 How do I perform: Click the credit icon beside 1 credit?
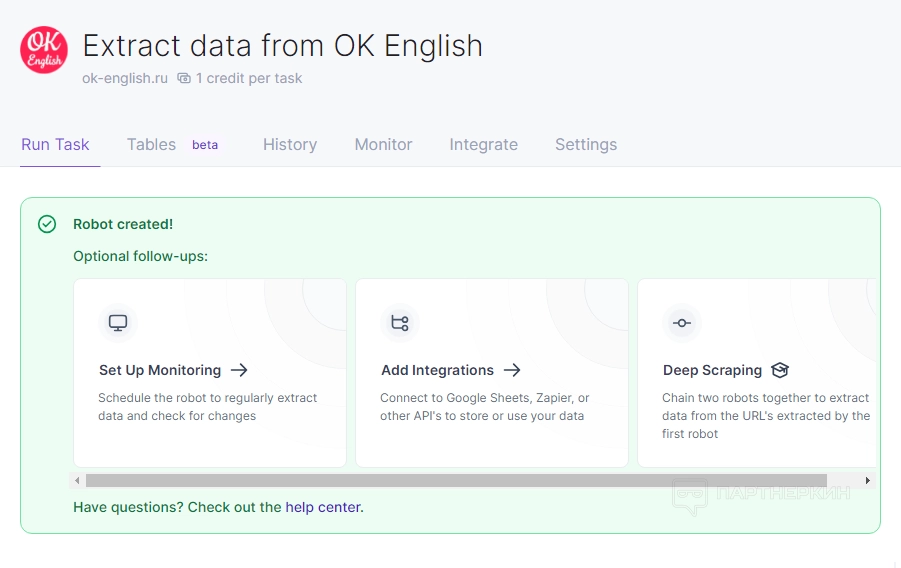[184, 78]
